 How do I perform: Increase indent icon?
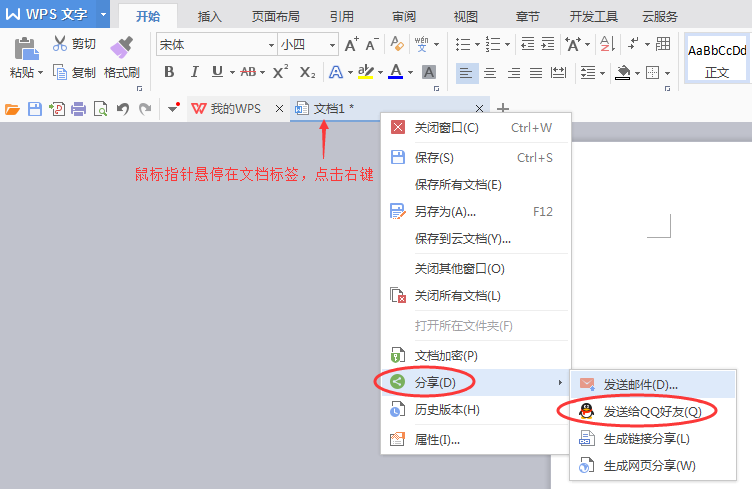pos(548,44)
